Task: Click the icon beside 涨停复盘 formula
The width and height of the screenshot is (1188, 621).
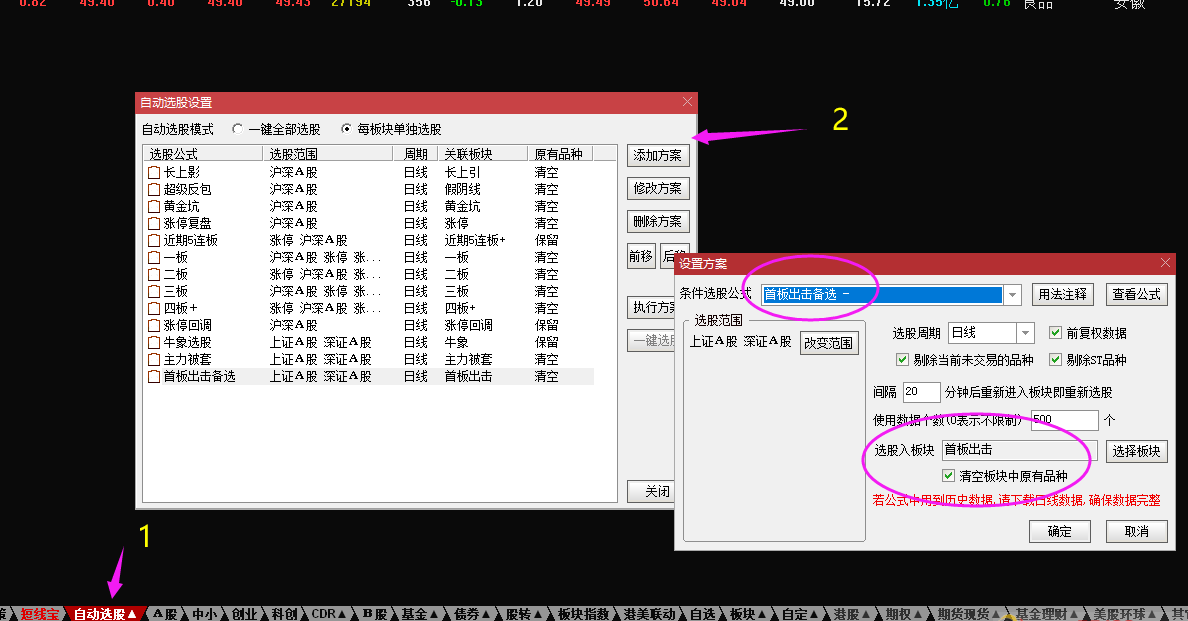Action: [154, 223]
